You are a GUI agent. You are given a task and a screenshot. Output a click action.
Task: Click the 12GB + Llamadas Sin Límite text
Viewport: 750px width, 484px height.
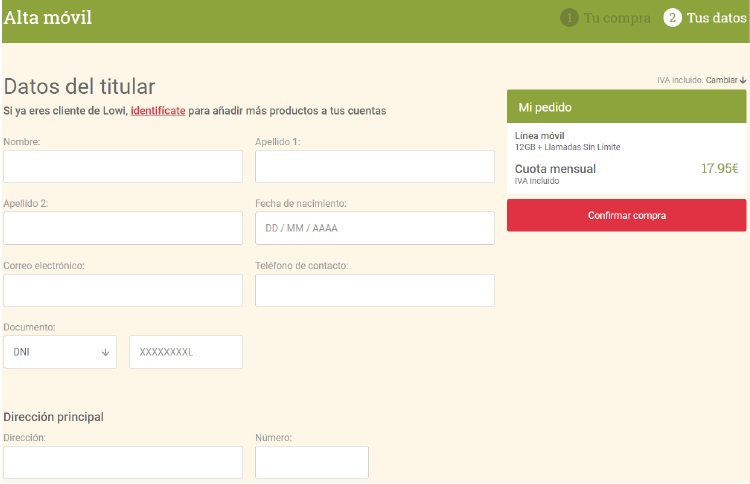(x=567, y=147)
